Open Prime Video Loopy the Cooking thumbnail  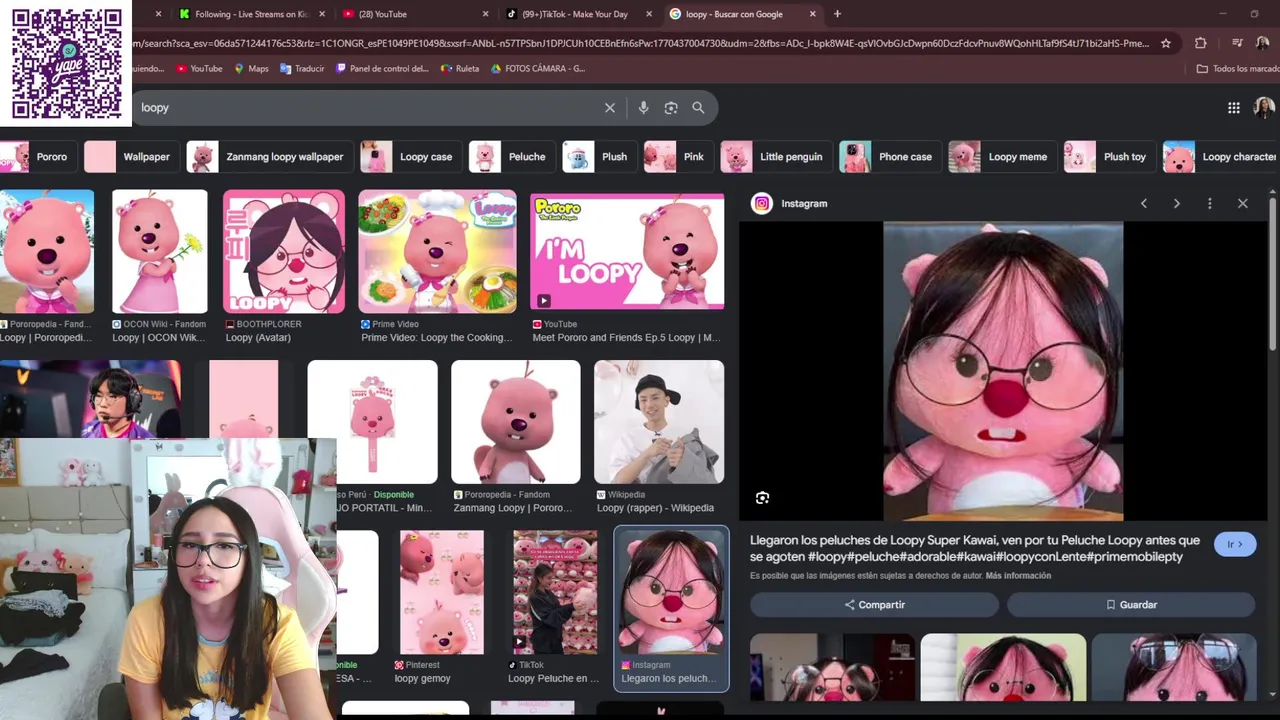(437, 252)
